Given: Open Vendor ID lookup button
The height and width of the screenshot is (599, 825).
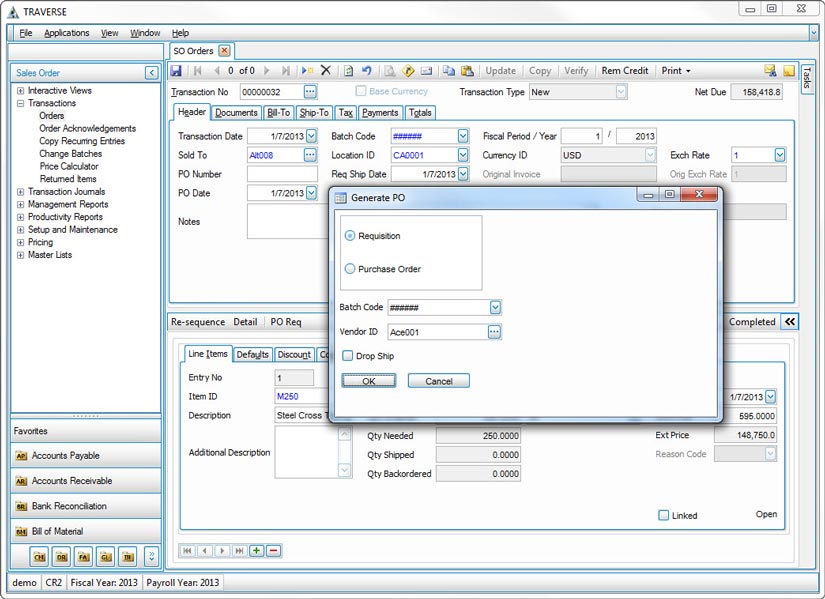Looking at the screenshot, I should [x=494, y=332].
